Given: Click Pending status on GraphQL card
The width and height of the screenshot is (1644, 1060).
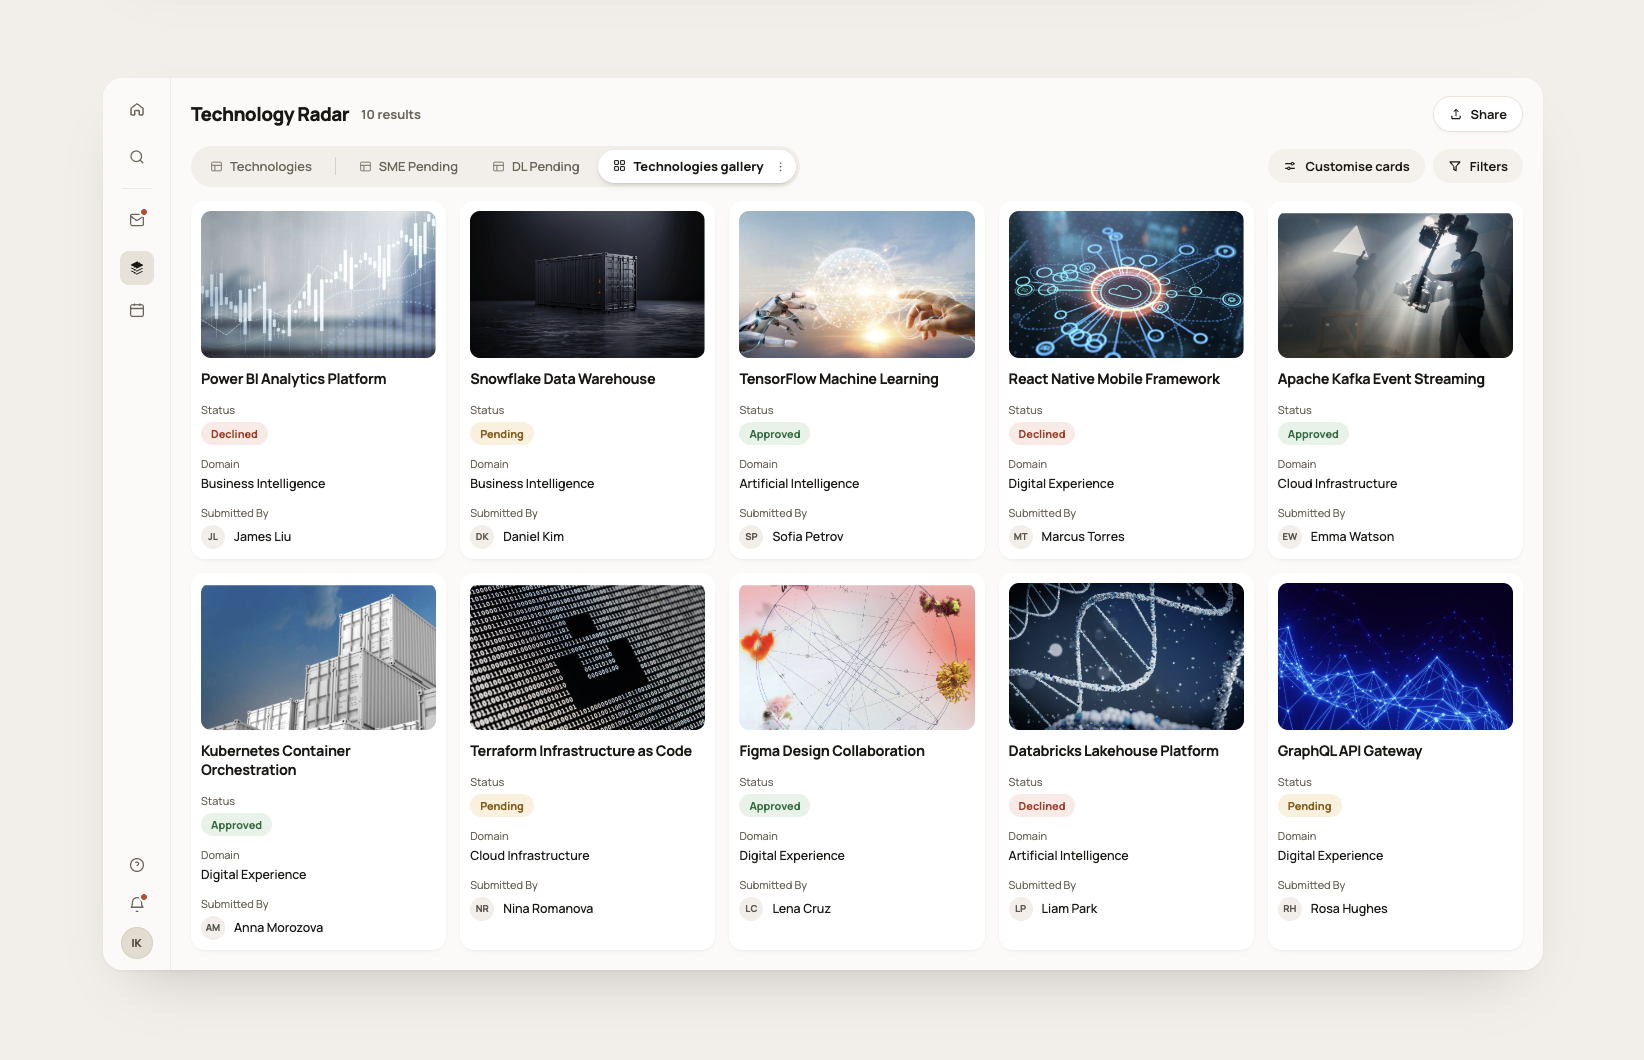Looking at the screenshot, I should tap(1309, 806).
